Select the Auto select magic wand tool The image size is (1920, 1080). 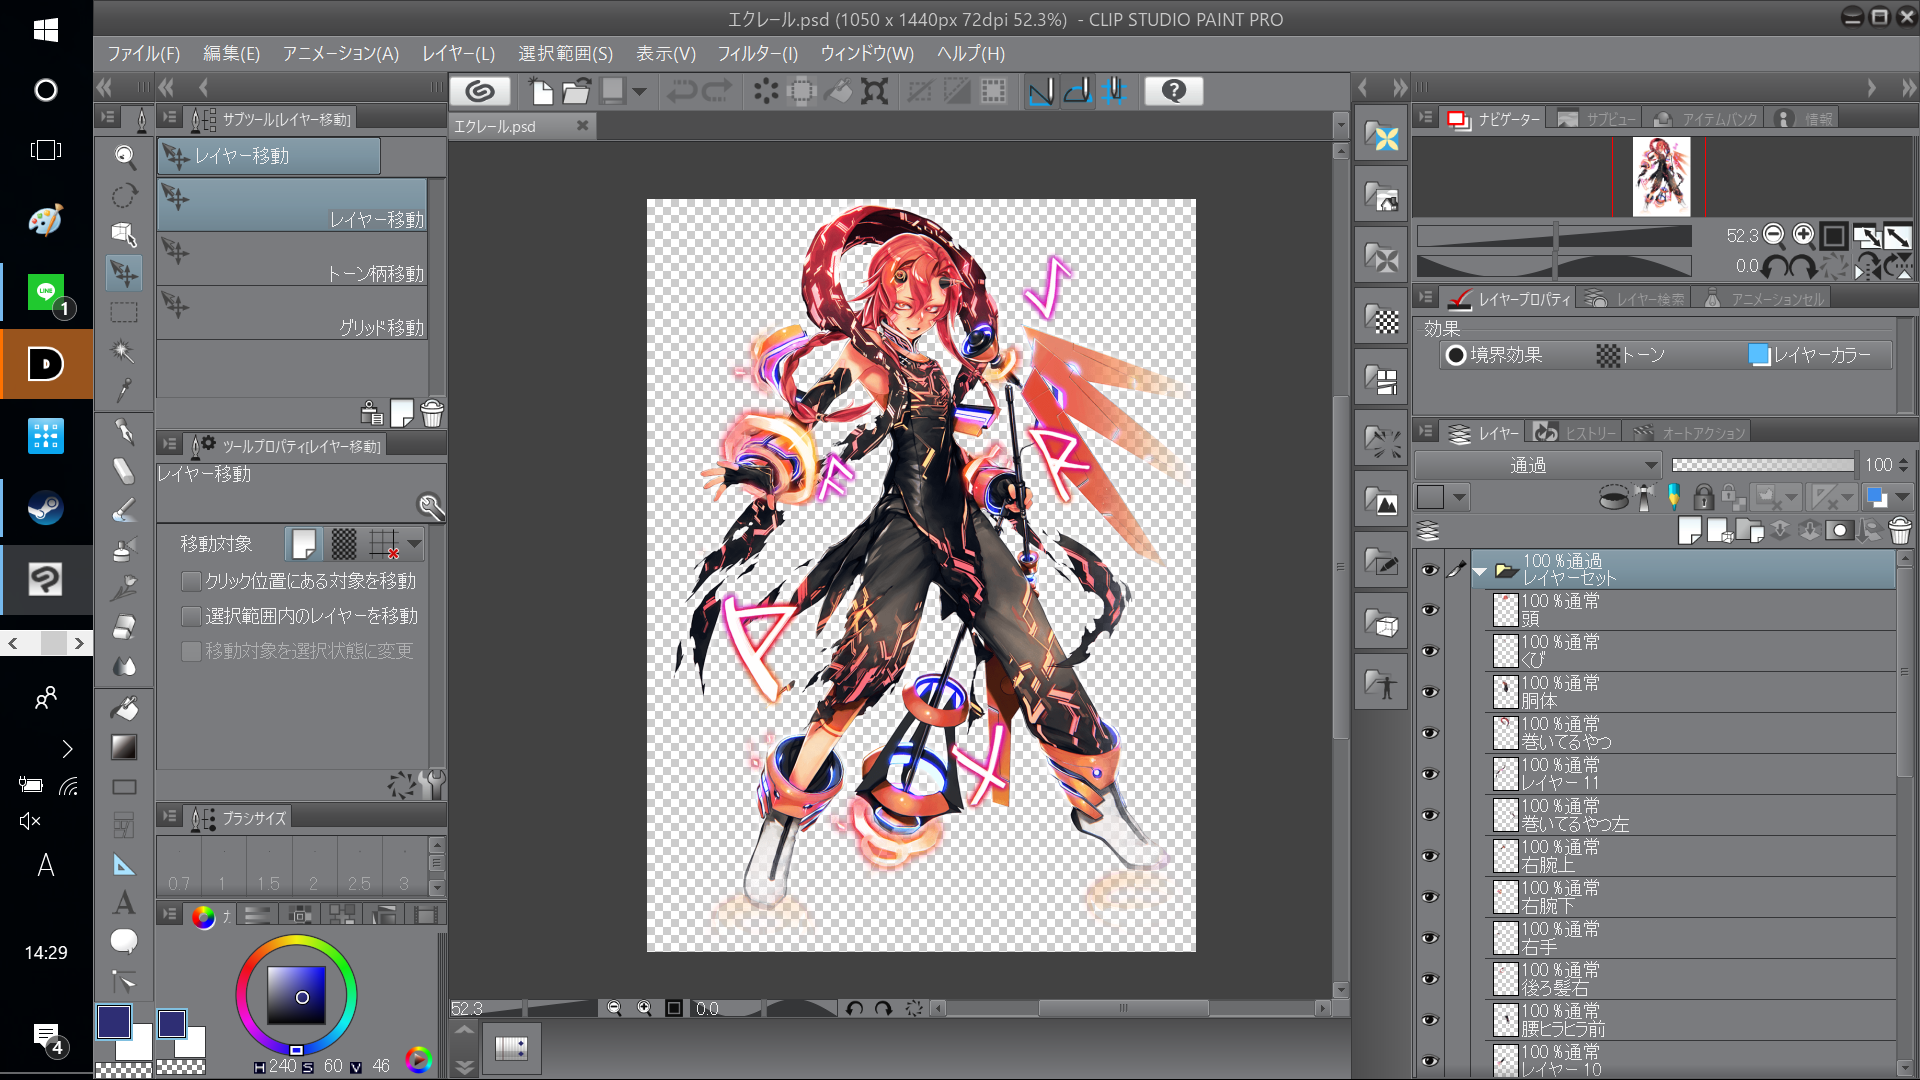[x=124, y=351]
